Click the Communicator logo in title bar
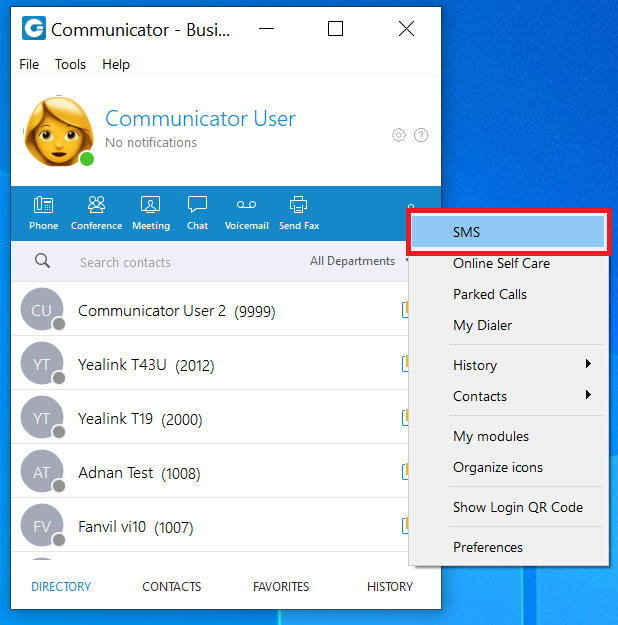This screenshot has width=618, height=625. 34,28
